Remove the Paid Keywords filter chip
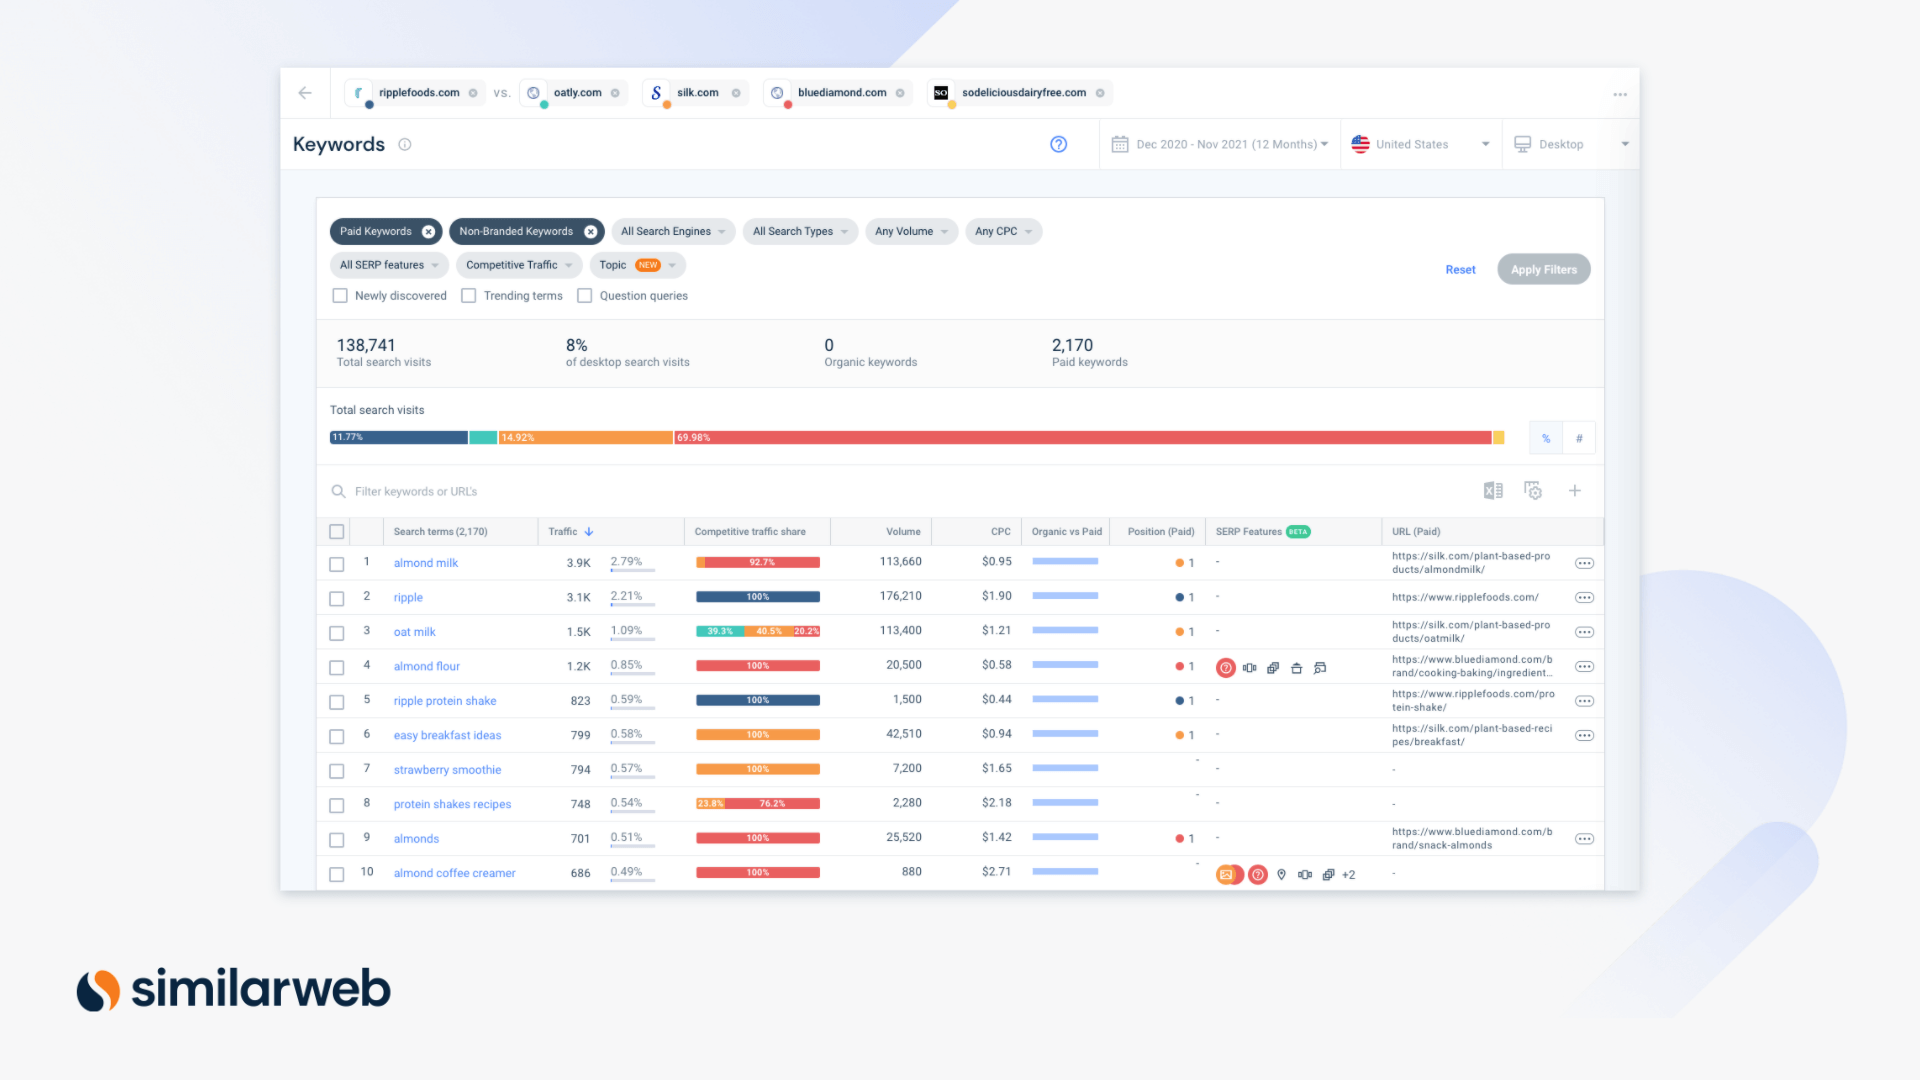 429,232
